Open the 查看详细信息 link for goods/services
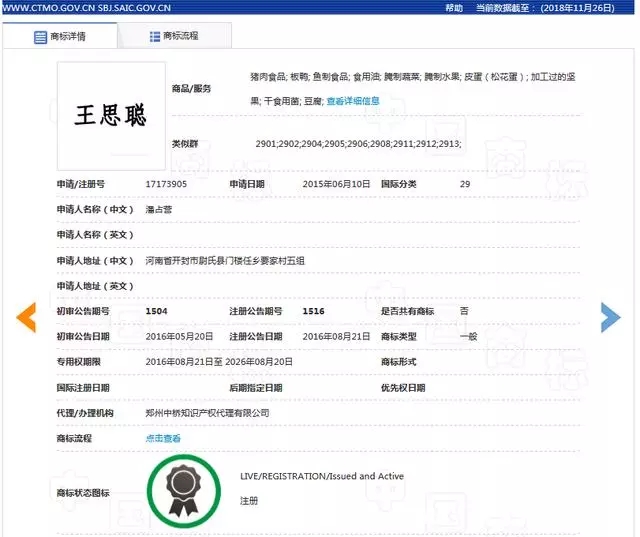Screen dimensions: 640x537 (x=353, y=101)
